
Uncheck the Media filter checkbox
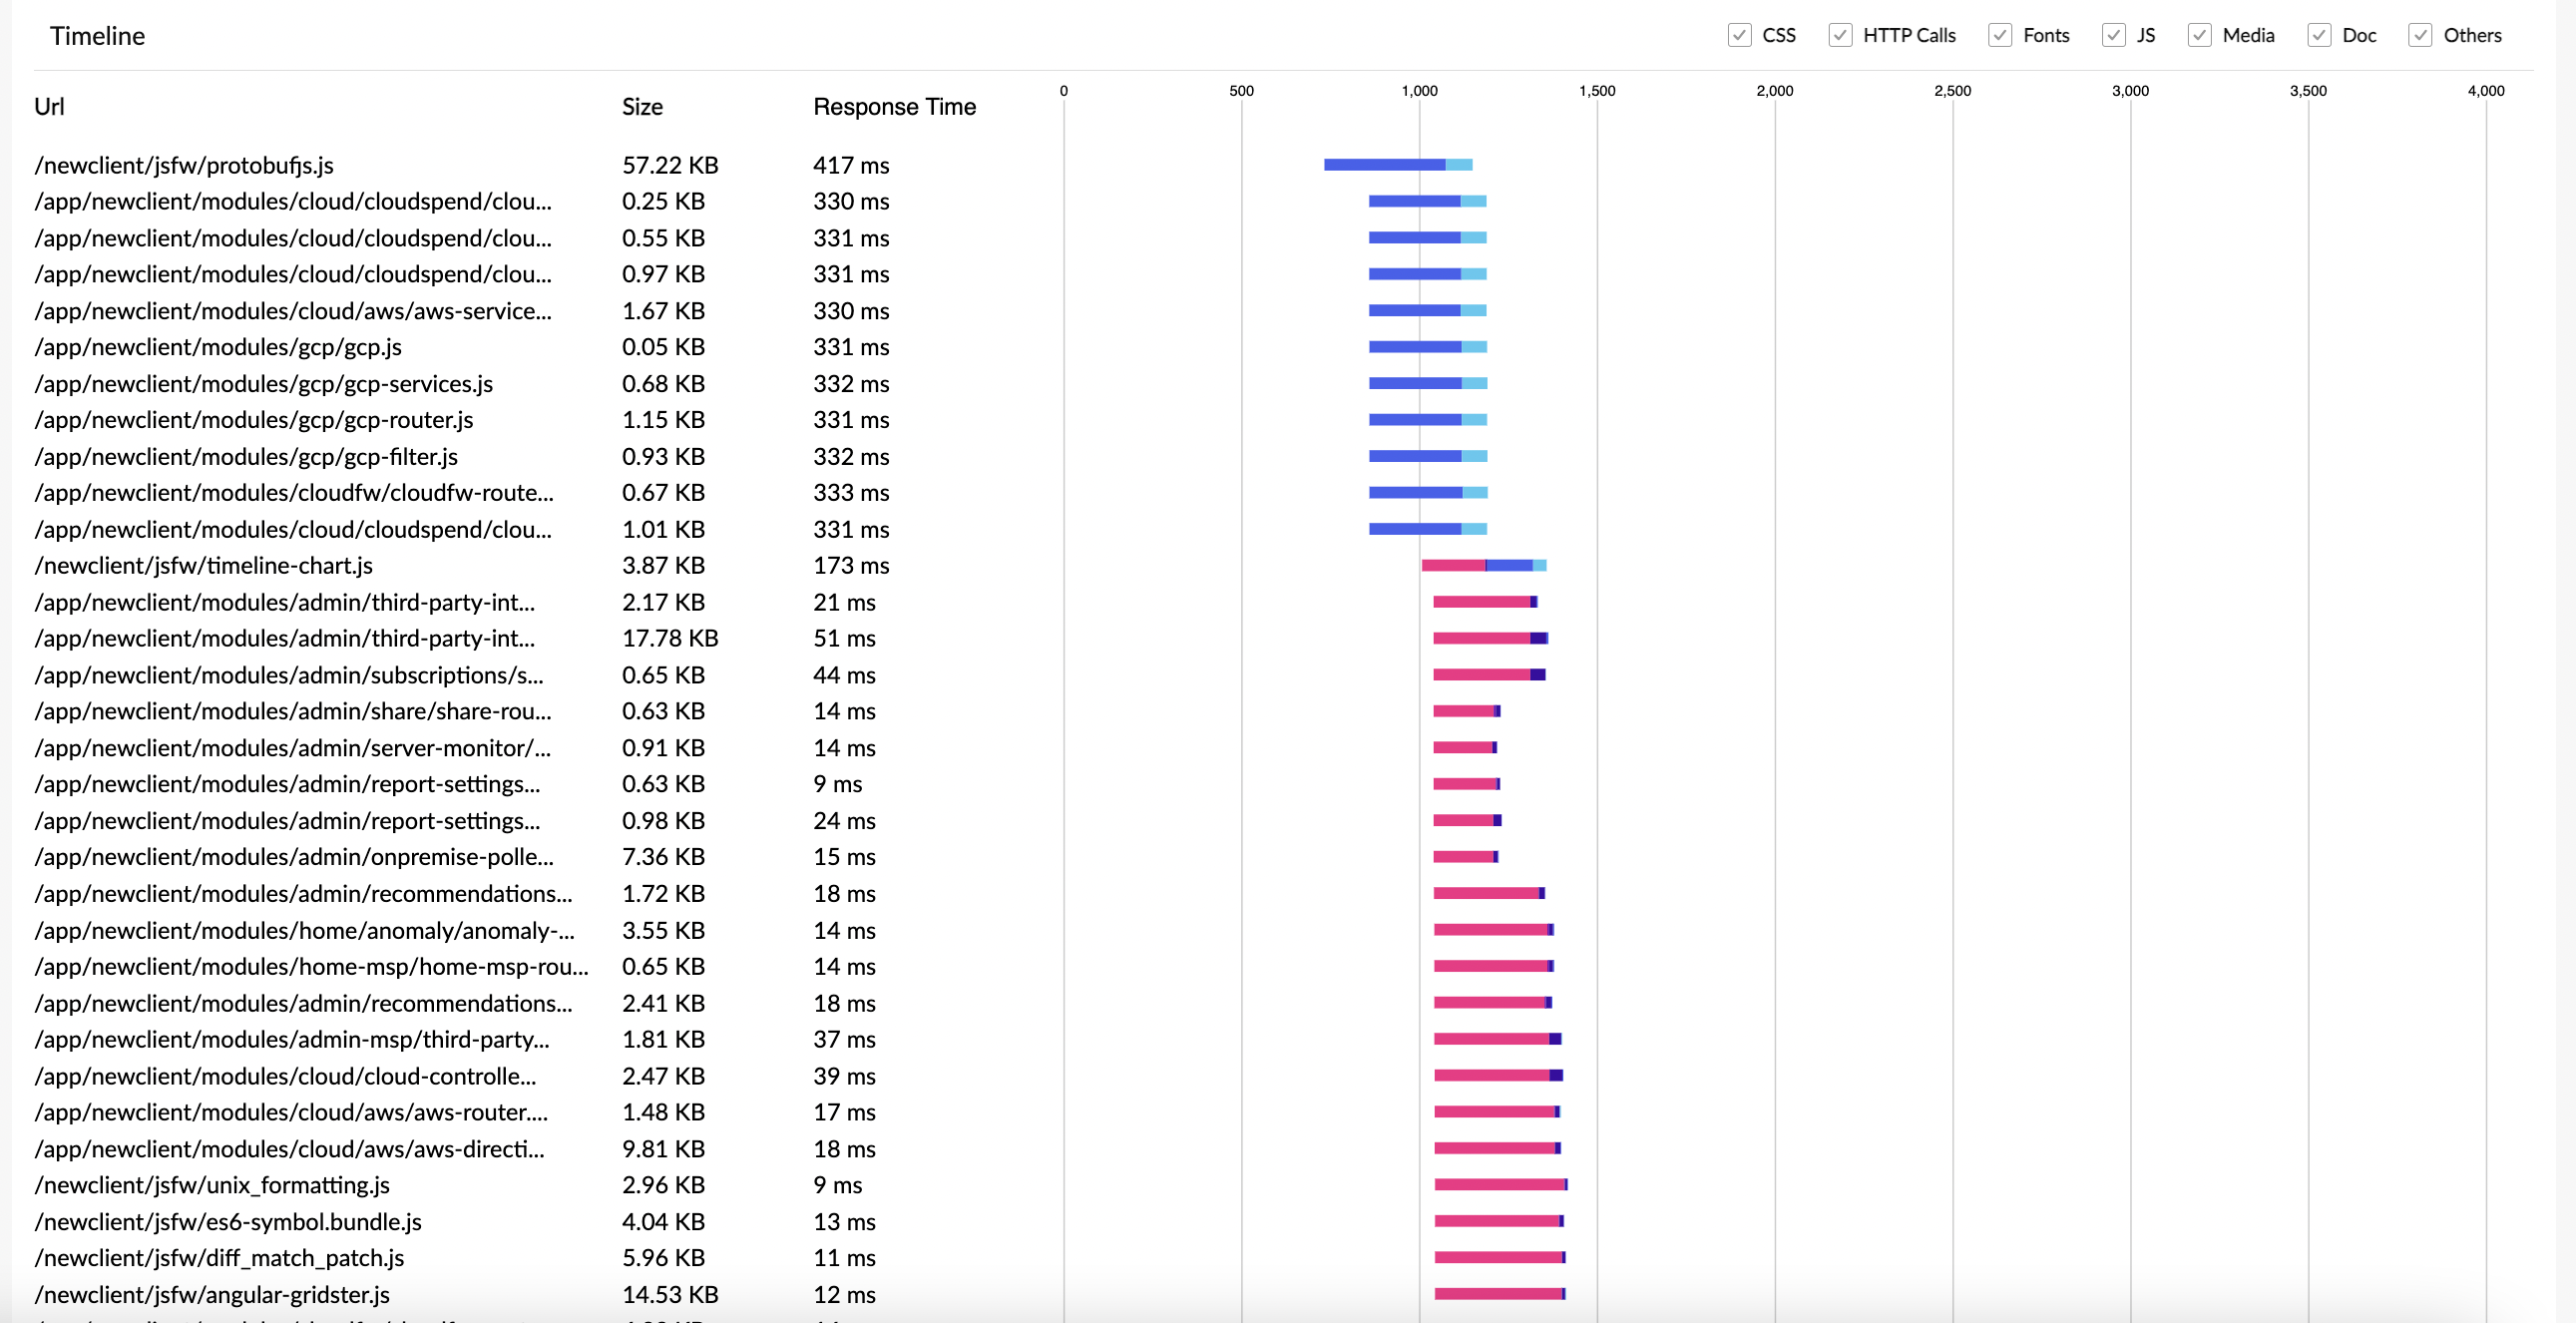[2199, 35]
